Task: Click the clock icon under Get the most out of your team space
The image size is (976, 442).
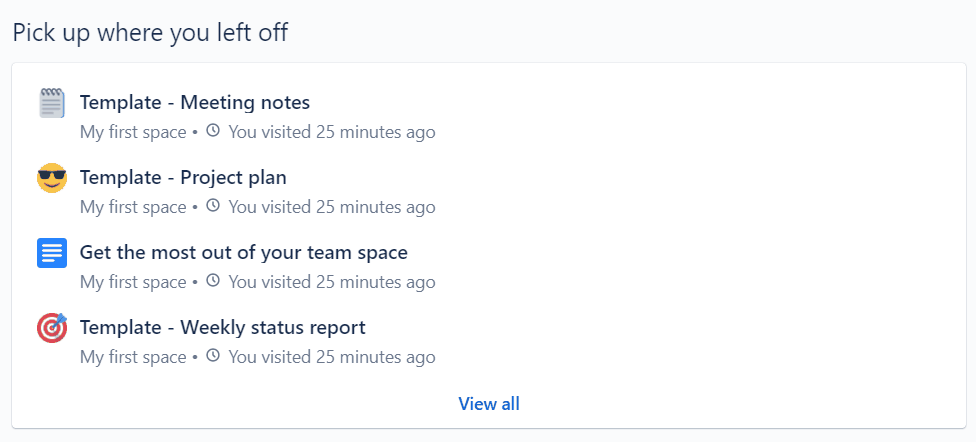Action: click(x=213, y=281)
